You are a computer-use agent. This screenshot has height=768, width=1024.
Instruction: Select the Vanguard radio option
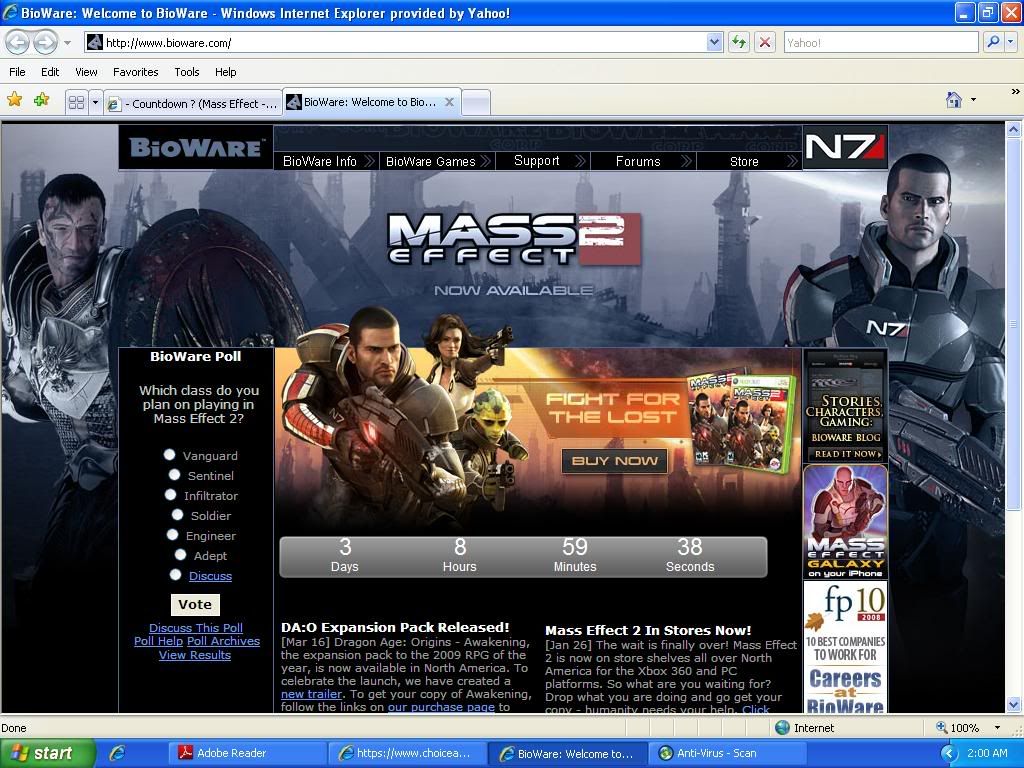170,455
